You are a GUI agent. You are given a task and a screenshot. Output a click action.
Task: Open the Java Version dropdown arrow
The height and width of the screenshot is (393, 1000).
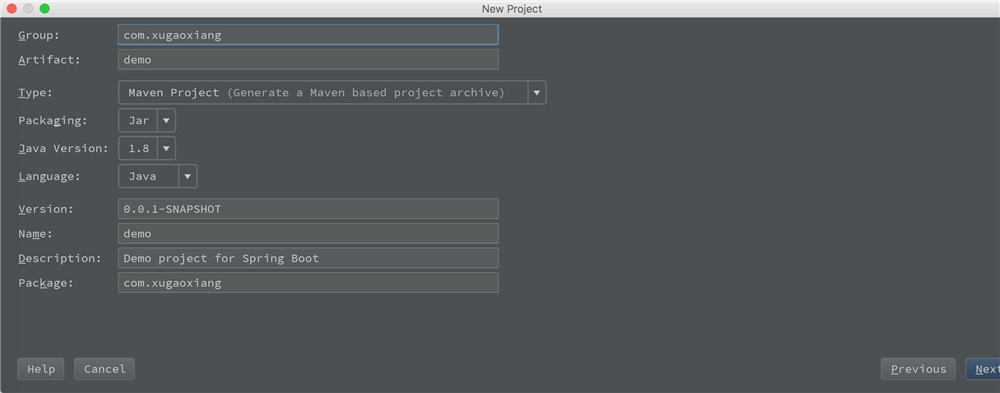pos(166,149)
